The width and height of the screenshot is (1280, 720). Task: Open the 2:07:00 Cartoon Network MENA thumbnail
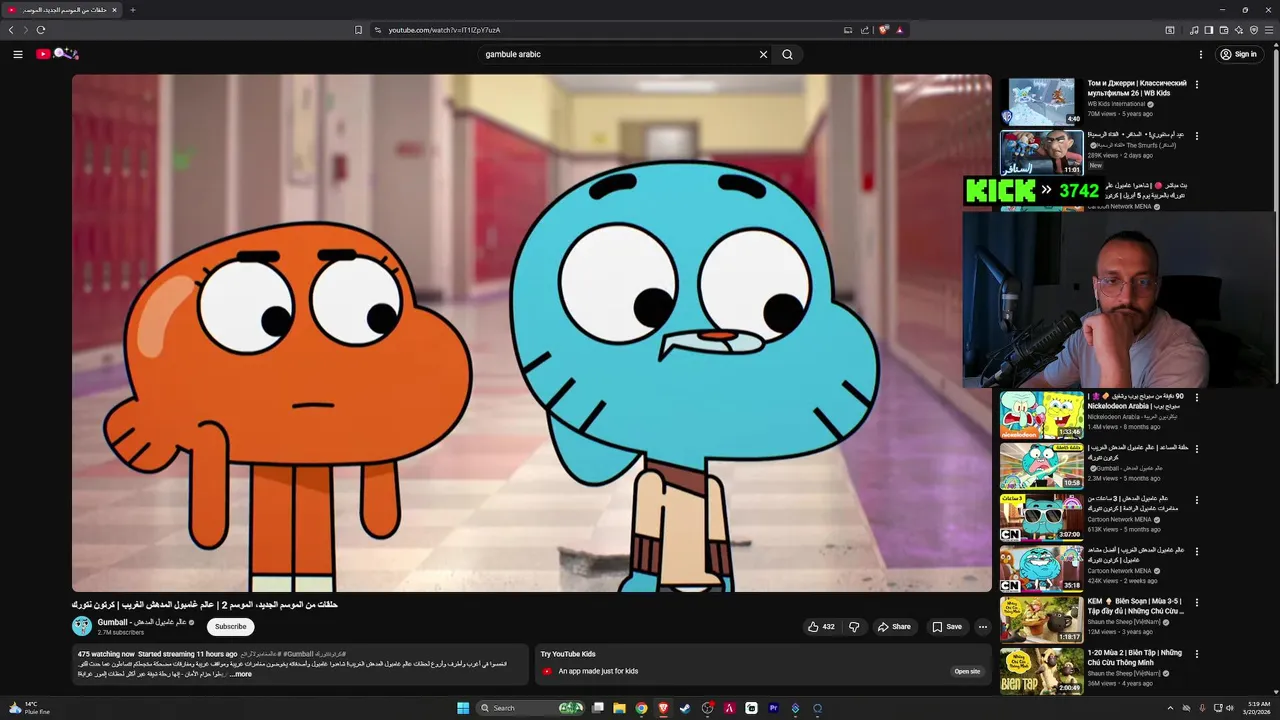[1041, 518]
